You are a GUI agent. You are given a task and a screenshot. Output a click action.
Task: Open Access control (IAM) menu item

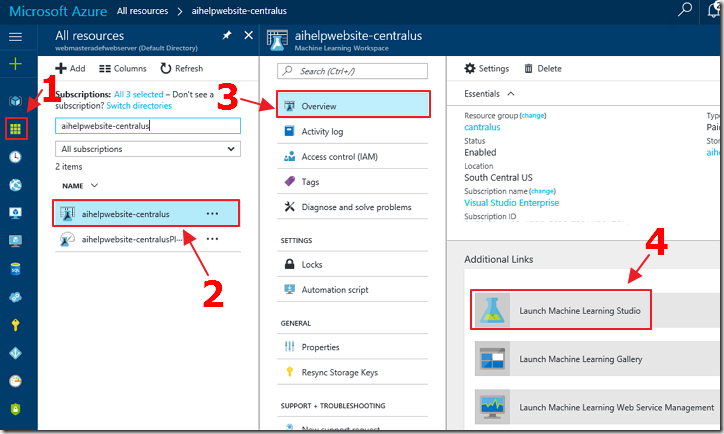coord(352,157)
